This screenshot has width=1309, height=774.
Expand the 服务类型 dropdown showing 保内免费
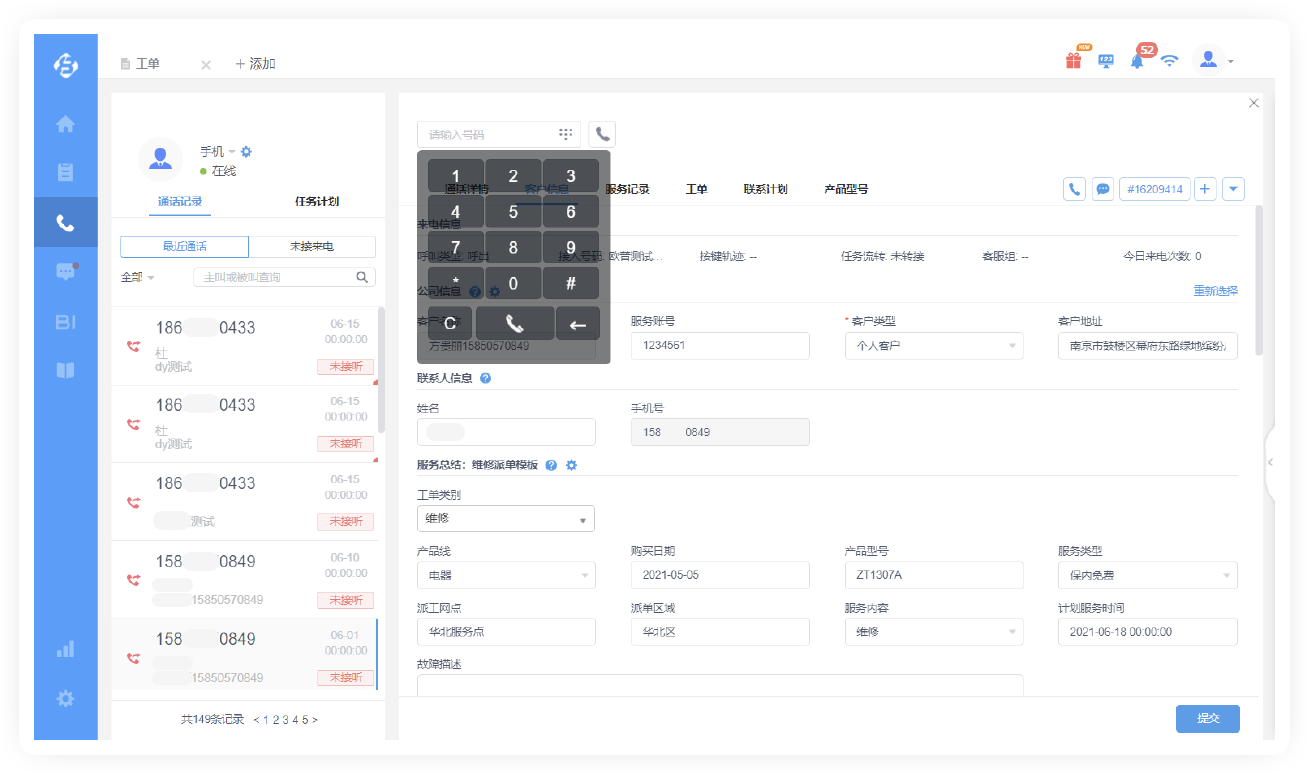coord(1146,575)
